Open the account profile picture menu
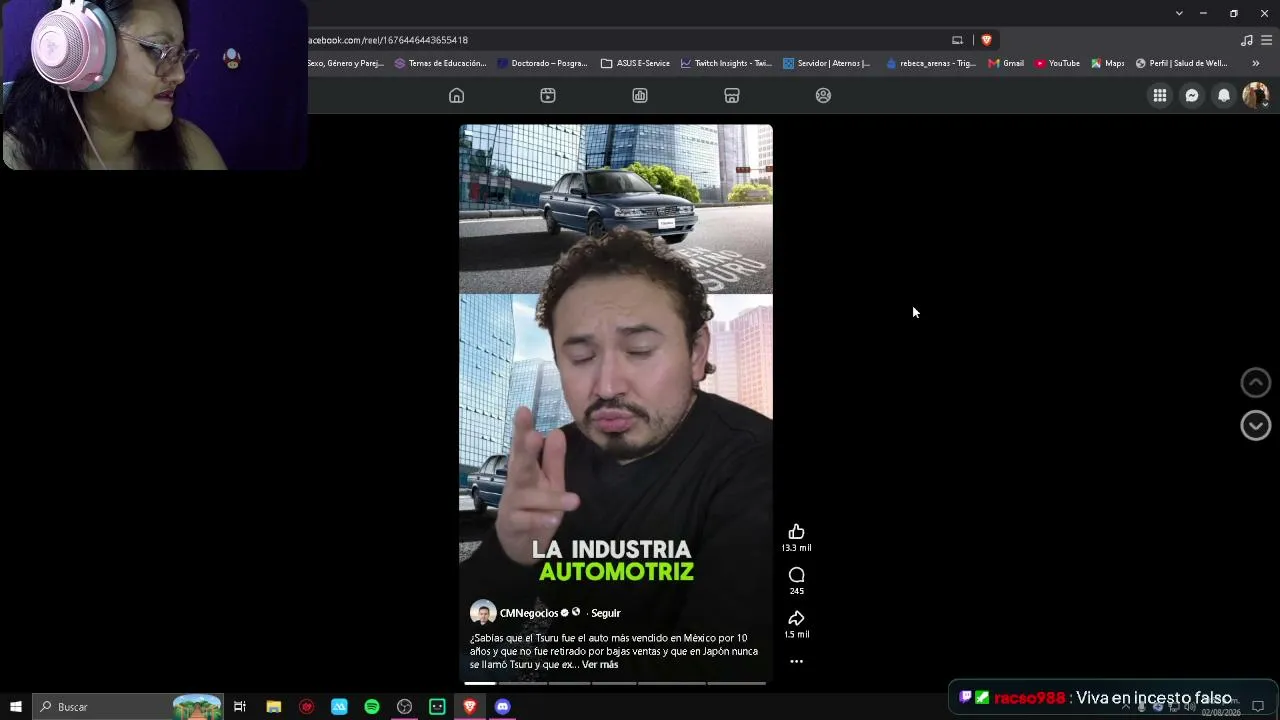This screenshot has height=720, width=1280. (x=1255, y=95)
